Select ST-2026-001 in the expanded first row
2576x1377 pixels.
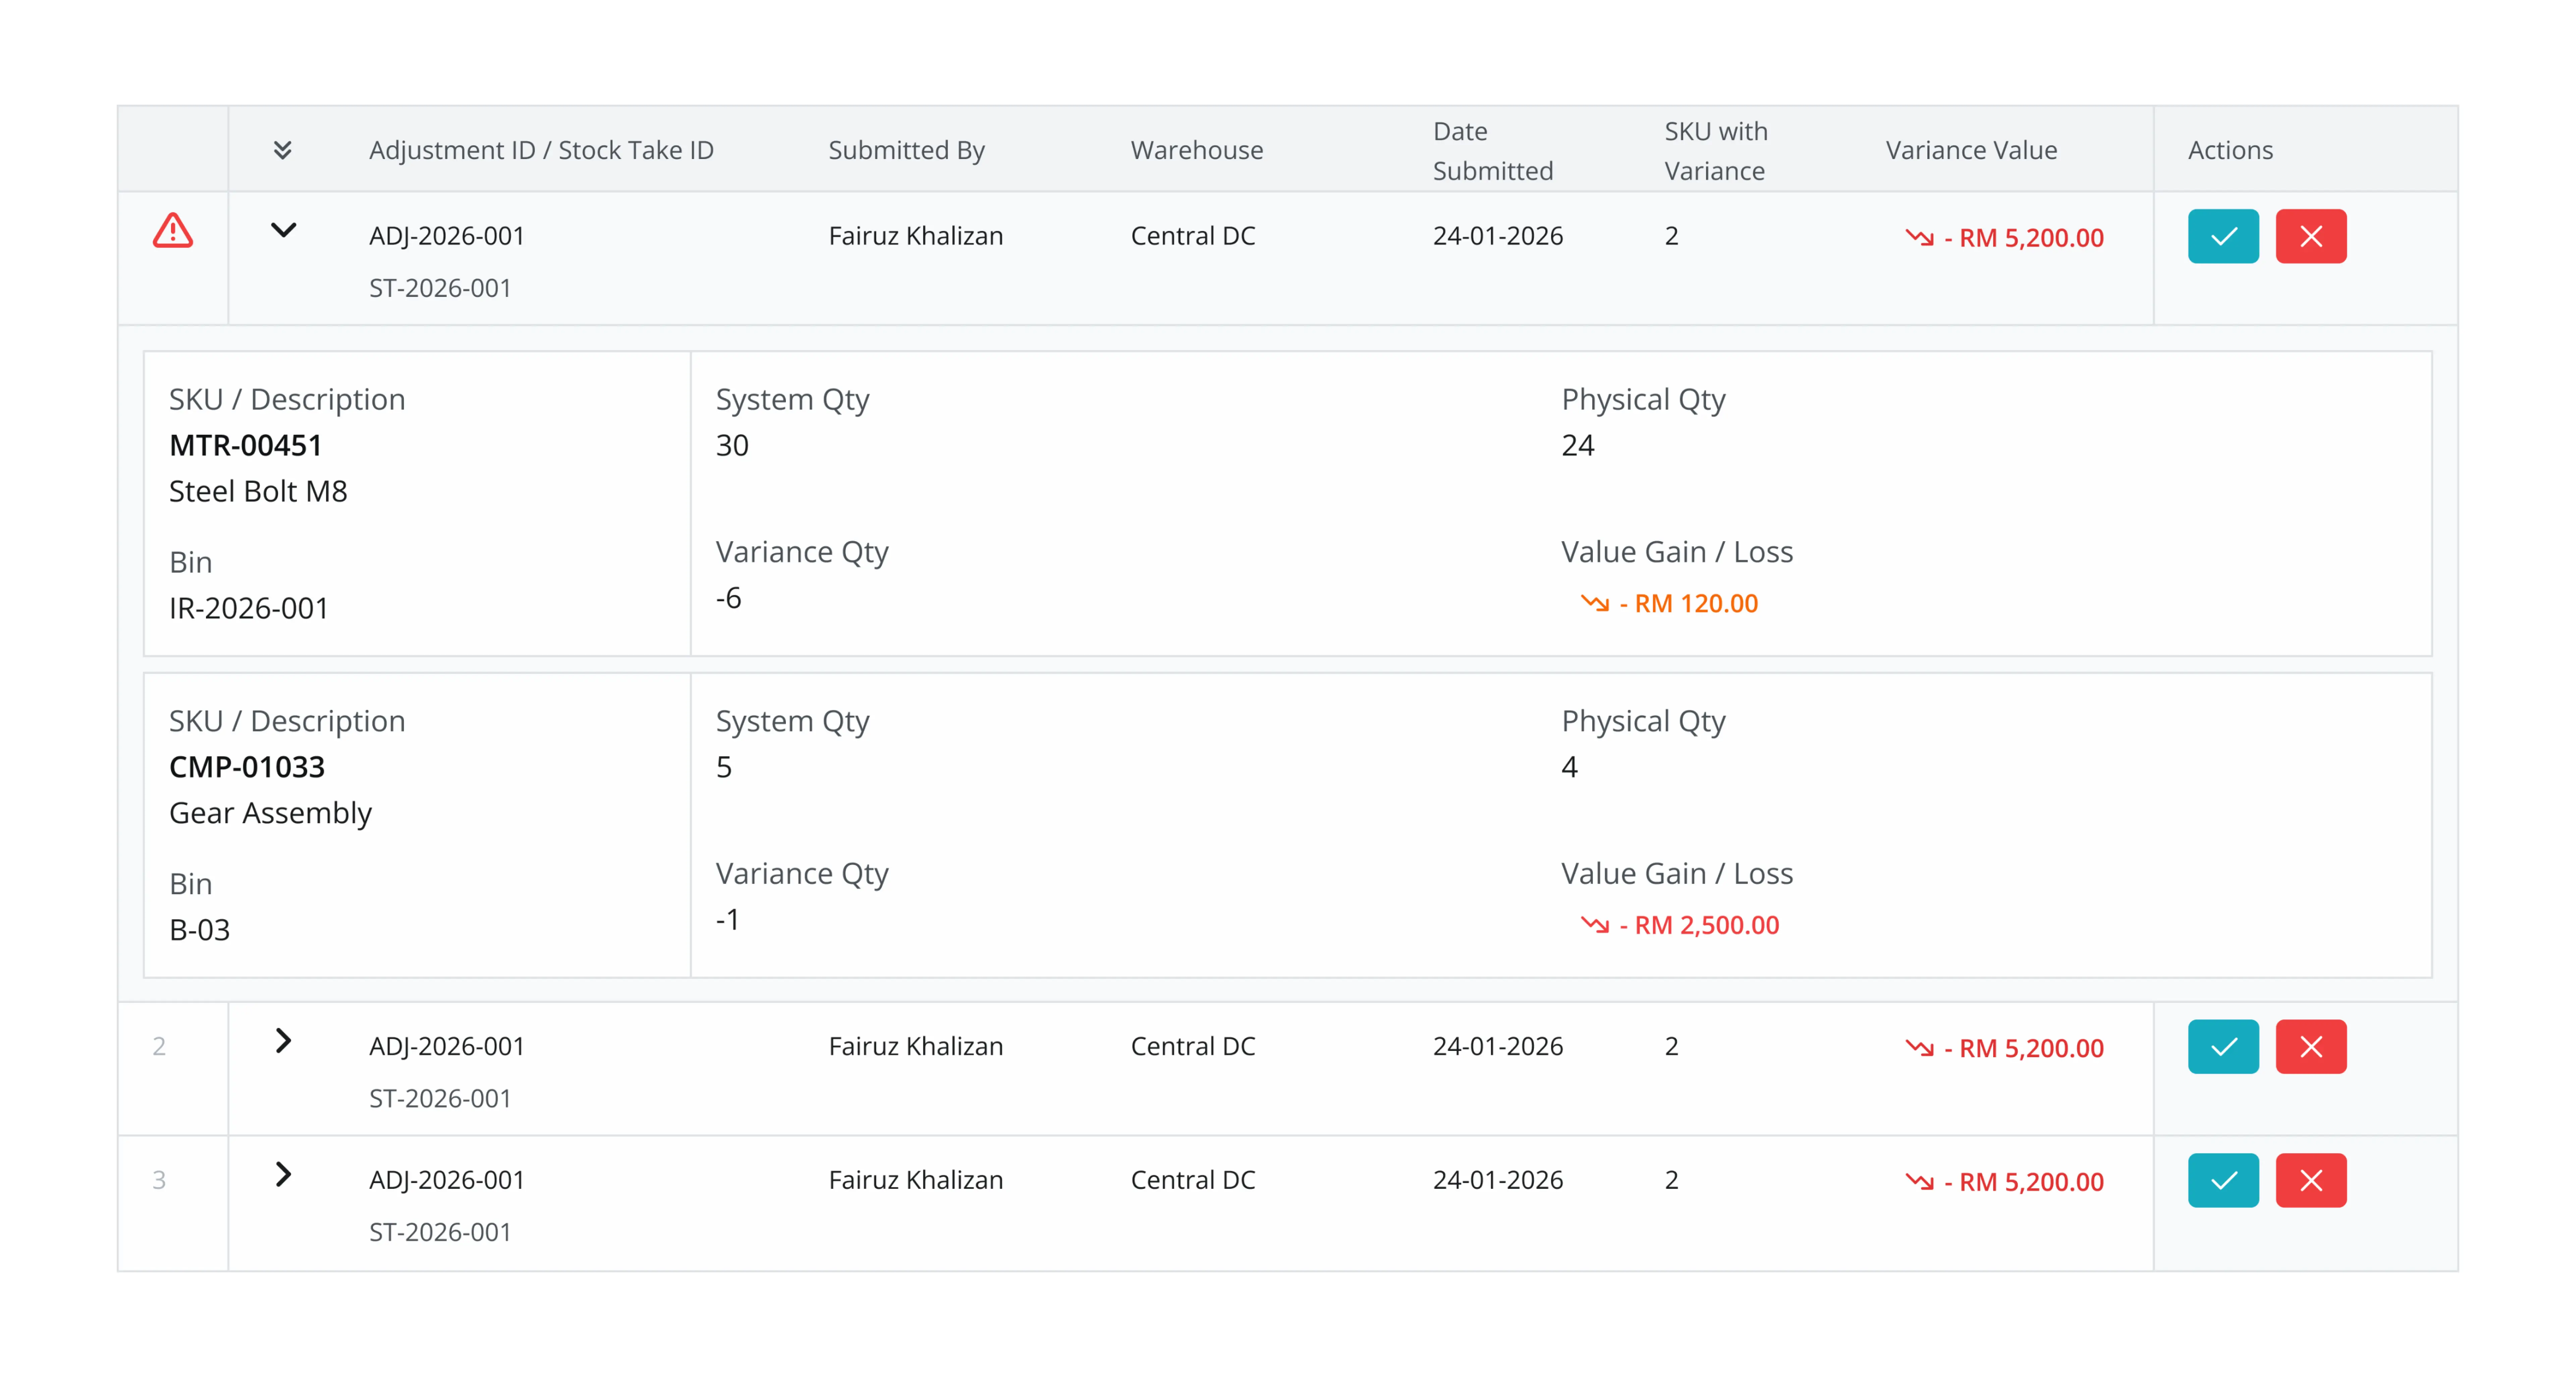(x=440, y=288)
